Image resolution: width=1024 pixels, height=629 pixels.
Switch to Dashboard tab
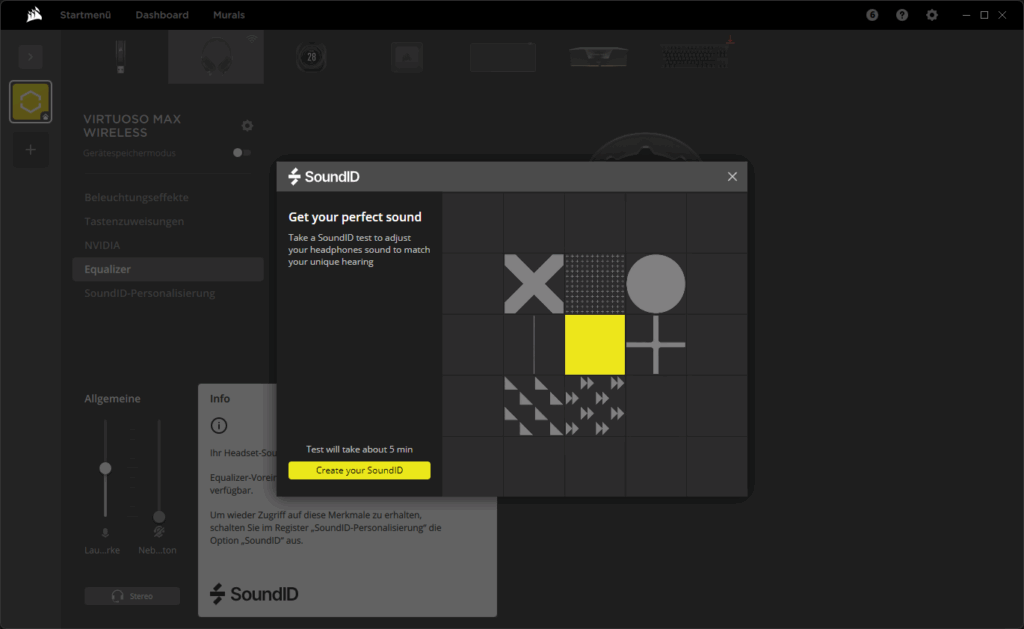pos(162,15)
